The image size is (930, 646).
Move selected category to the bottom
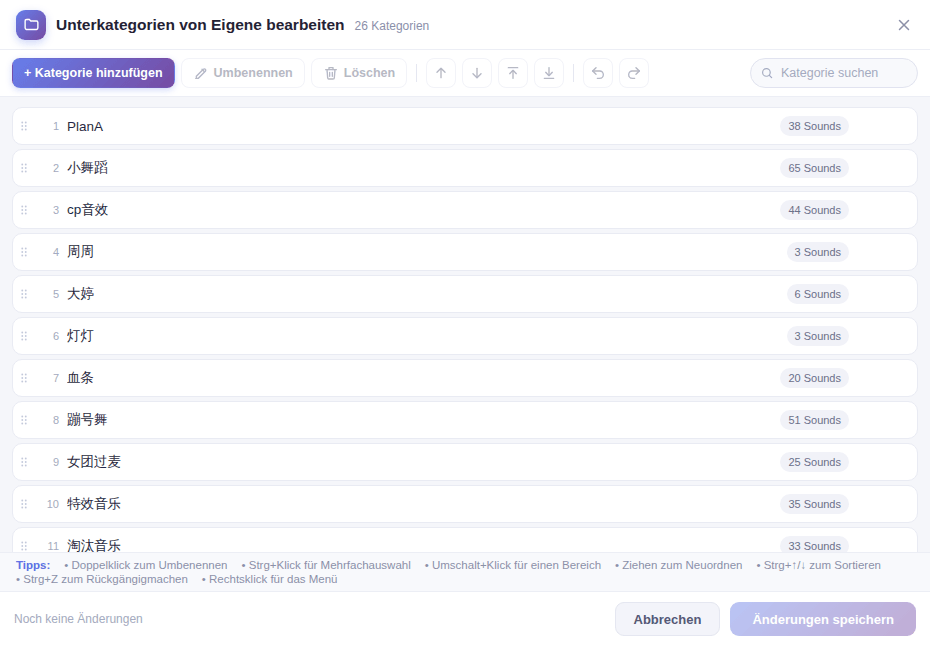[x=549, y=73]
